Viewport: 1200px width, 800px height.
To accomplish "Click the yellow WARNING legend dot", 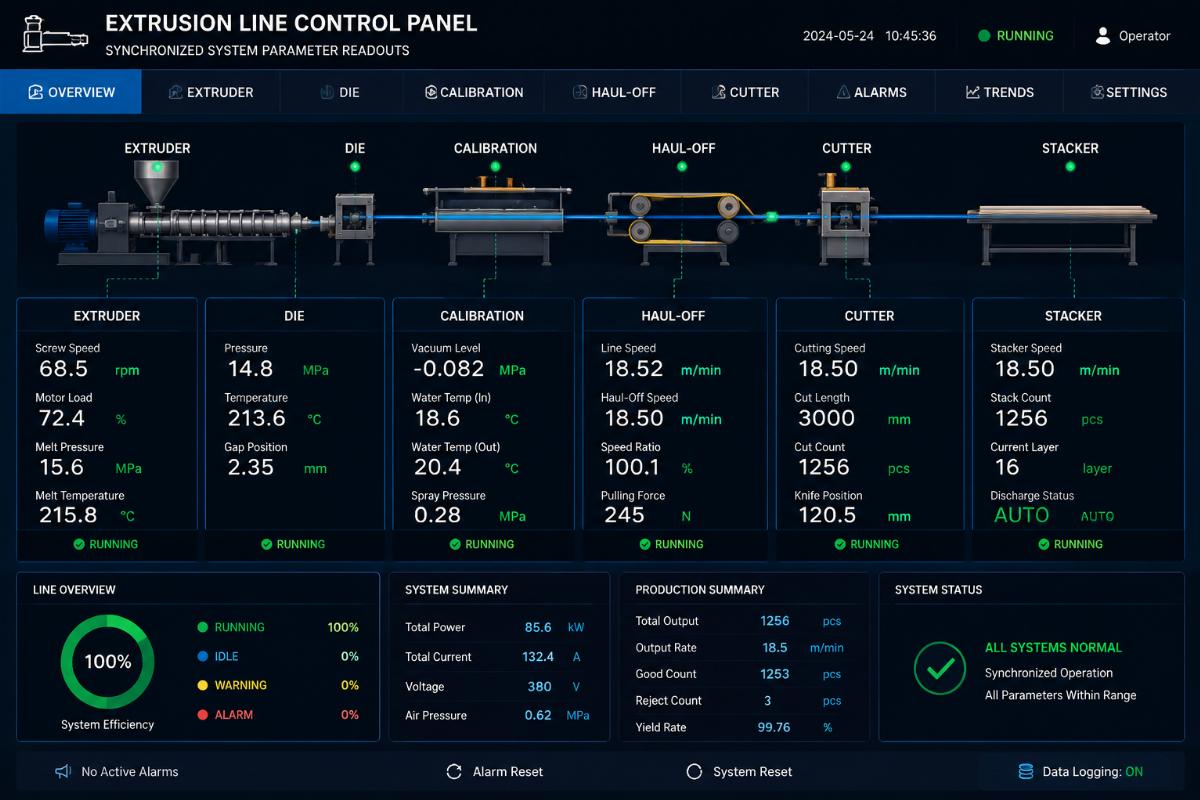I will coord(202,685).
